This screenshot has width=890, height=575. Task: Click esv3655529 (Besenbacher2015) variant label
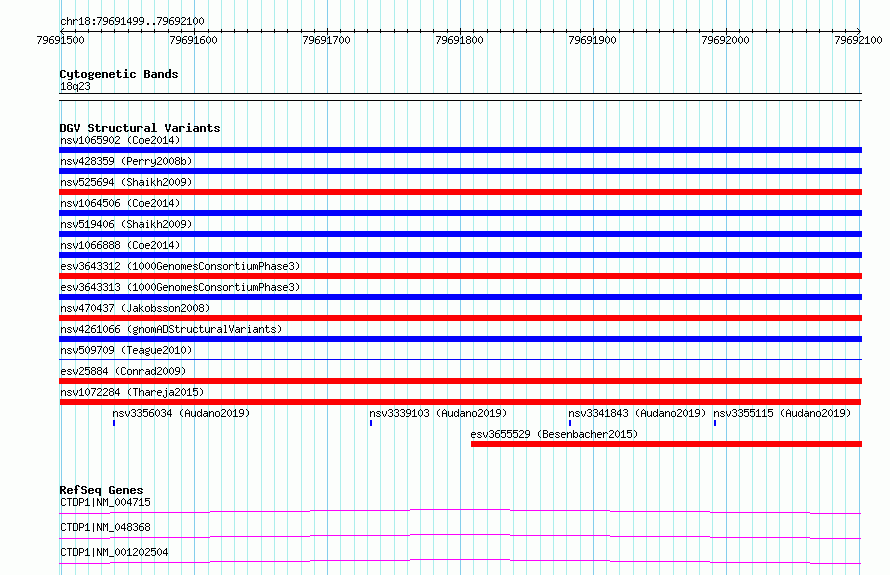(554, 434)
